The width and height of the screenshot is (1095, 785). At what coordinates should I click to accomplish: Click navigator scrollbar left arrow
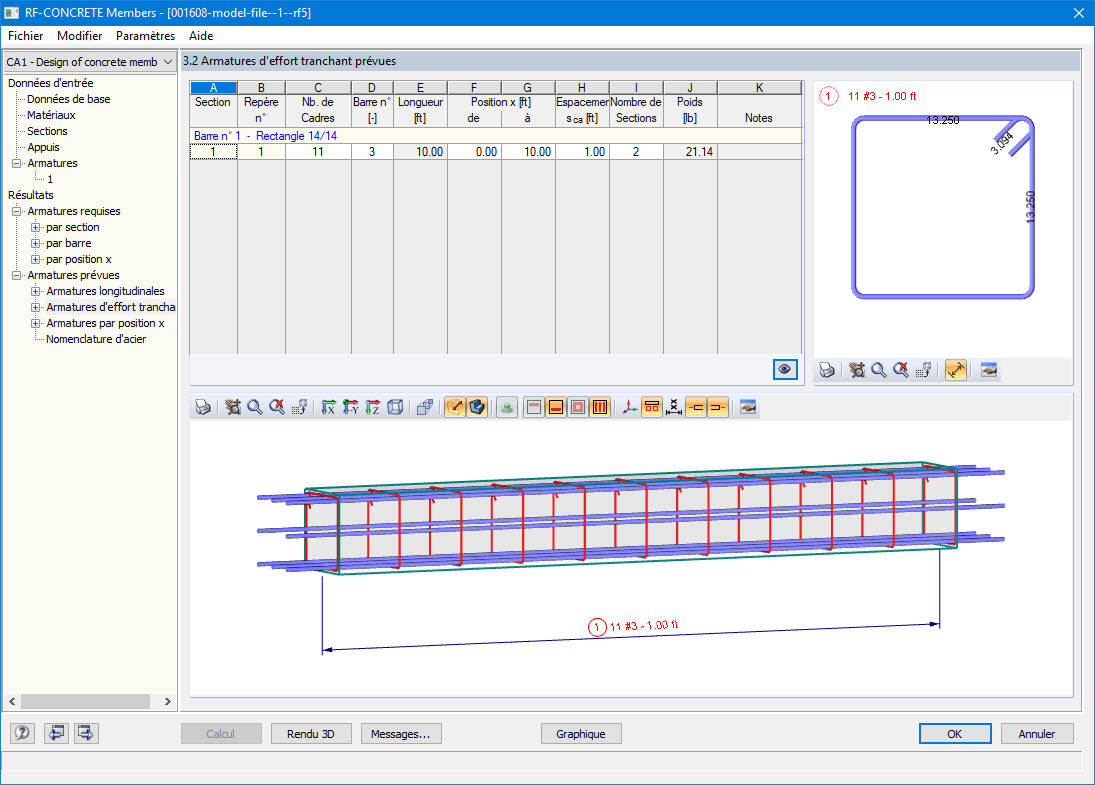tap(12, 701)
